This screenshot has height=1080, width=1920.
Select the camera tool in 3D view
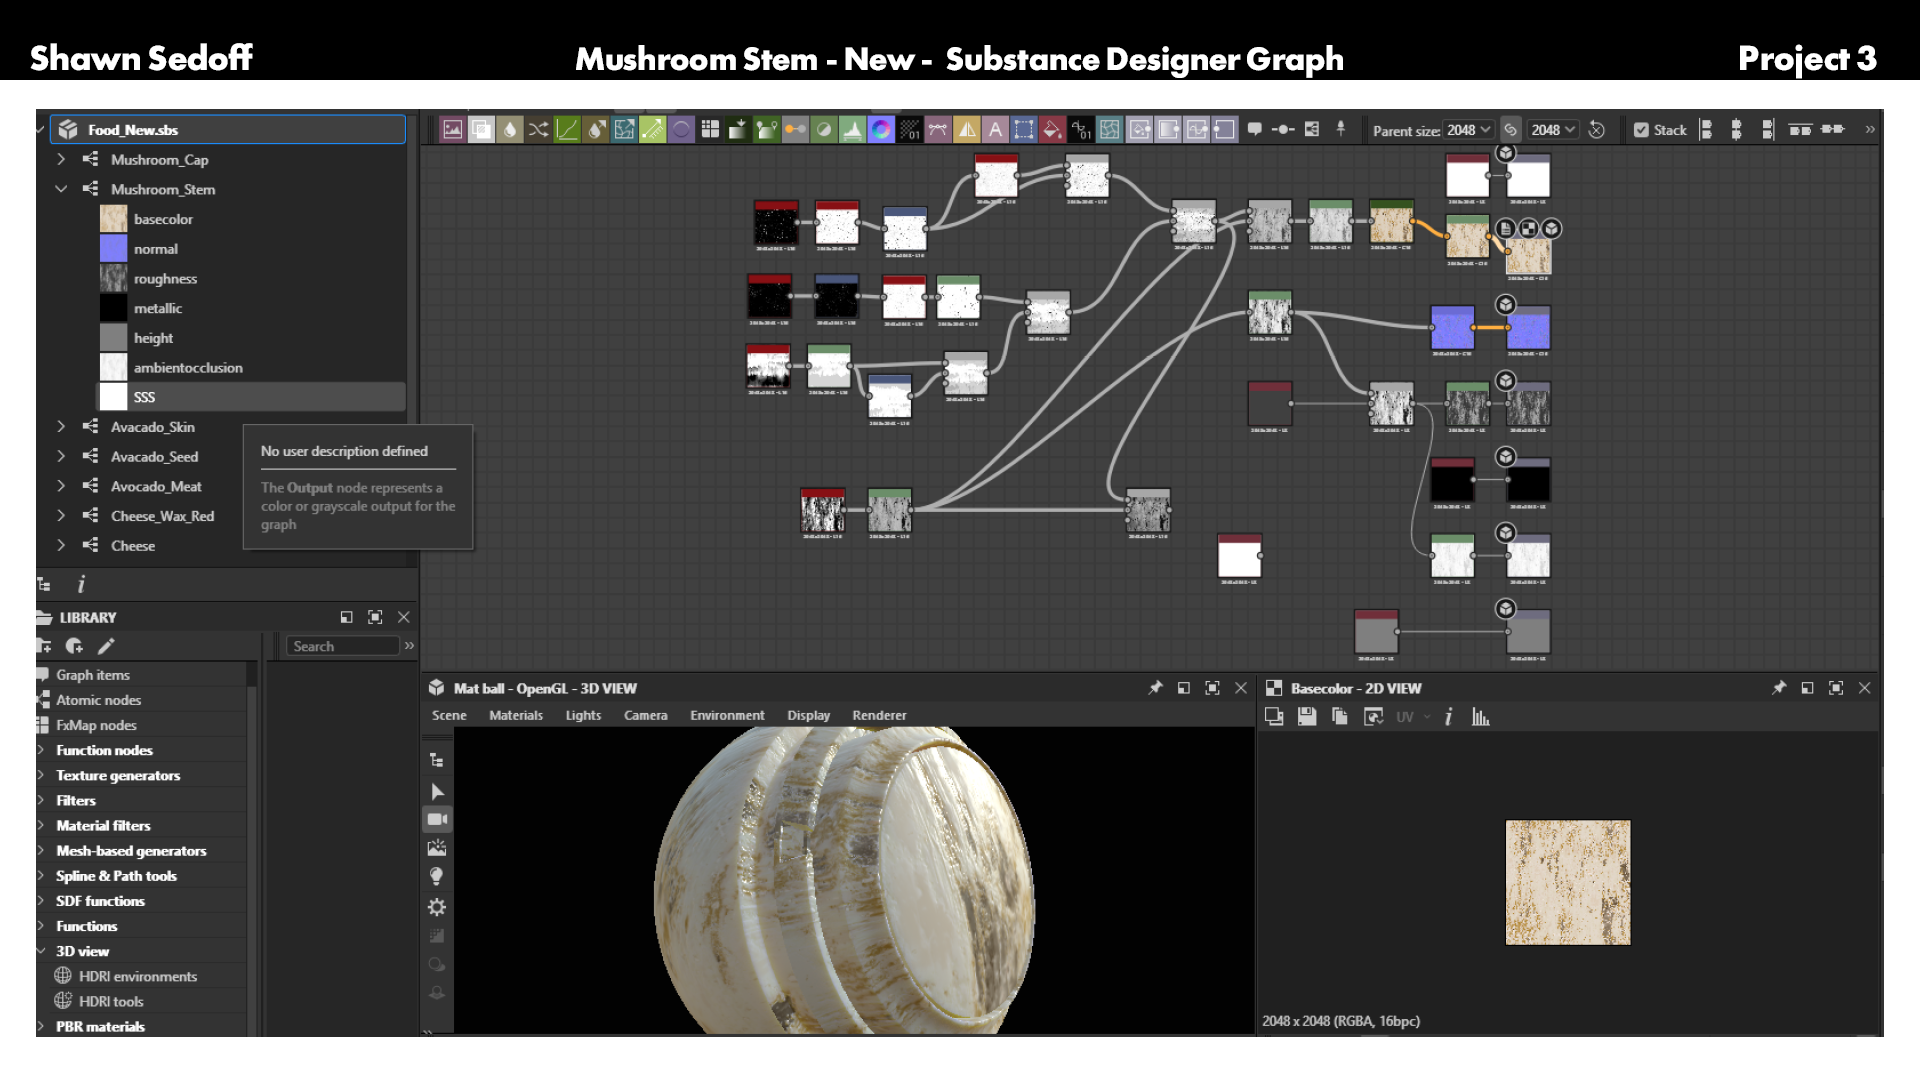tap(437, 820)
